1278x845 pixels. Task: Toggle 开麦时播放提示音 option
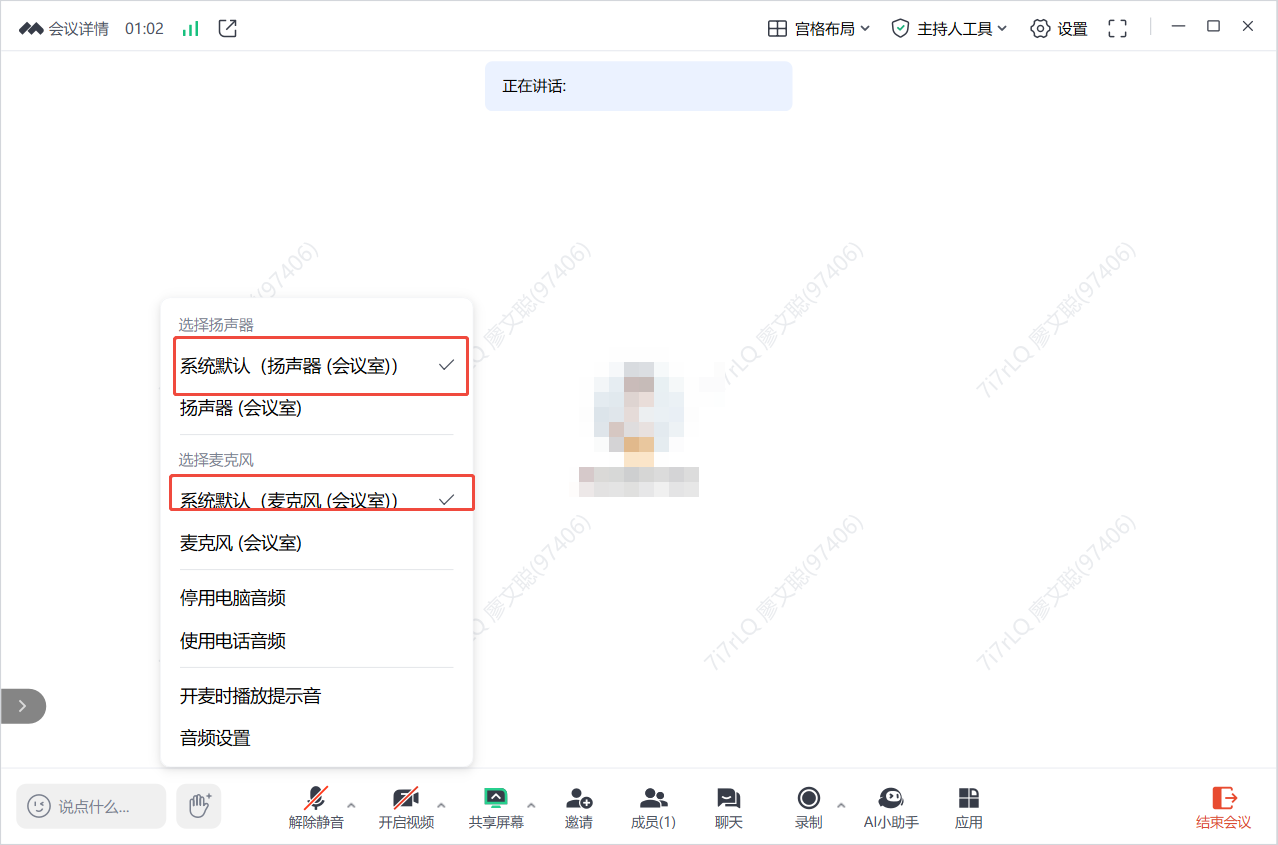[250, 696]
